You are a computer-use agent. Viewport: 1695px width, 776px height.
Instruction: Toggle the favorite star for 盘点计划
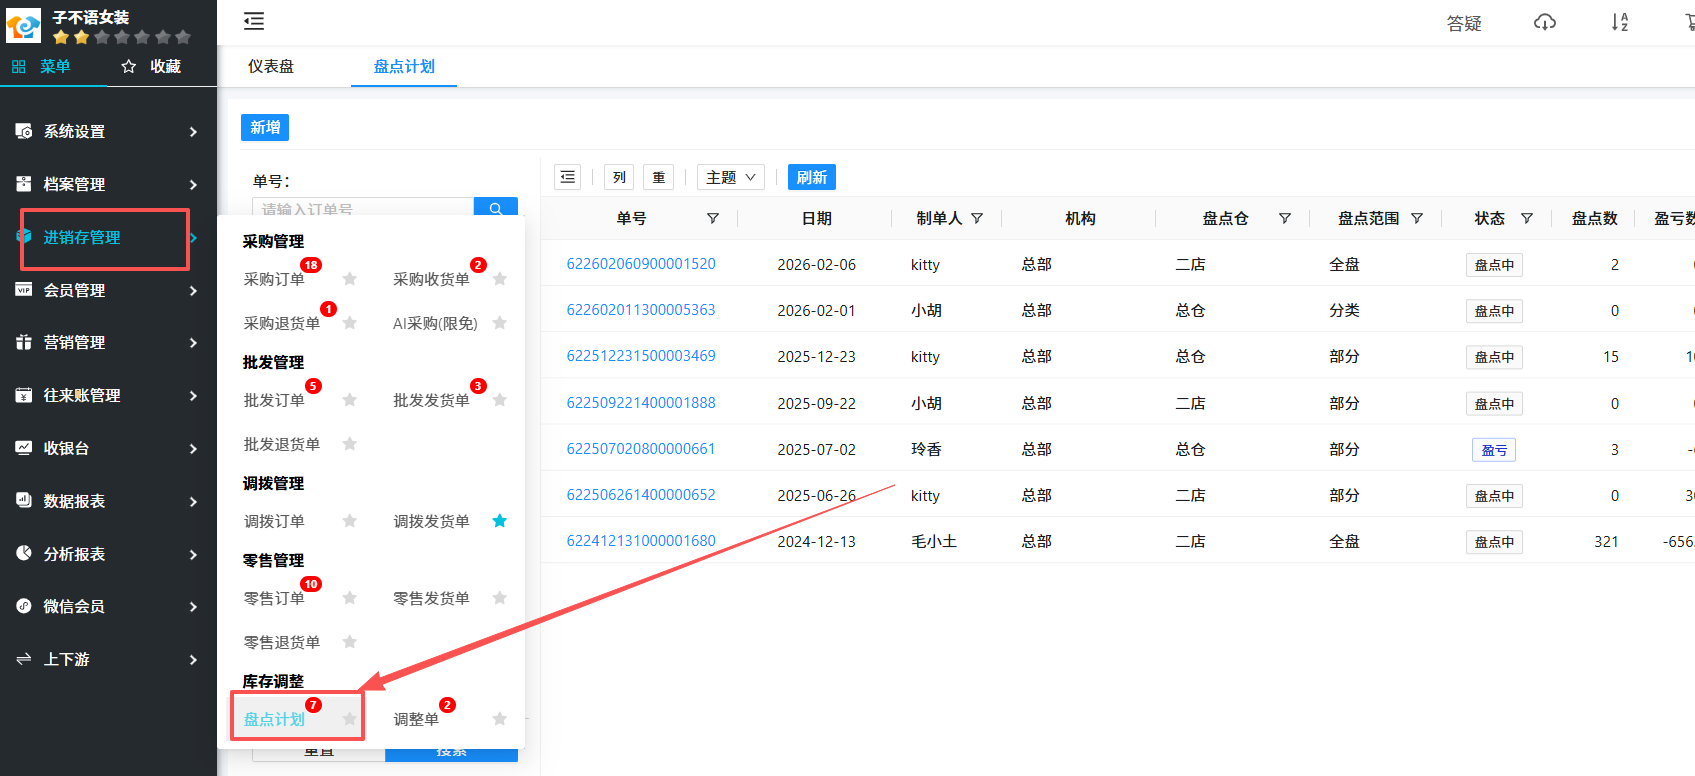[349, 719]
